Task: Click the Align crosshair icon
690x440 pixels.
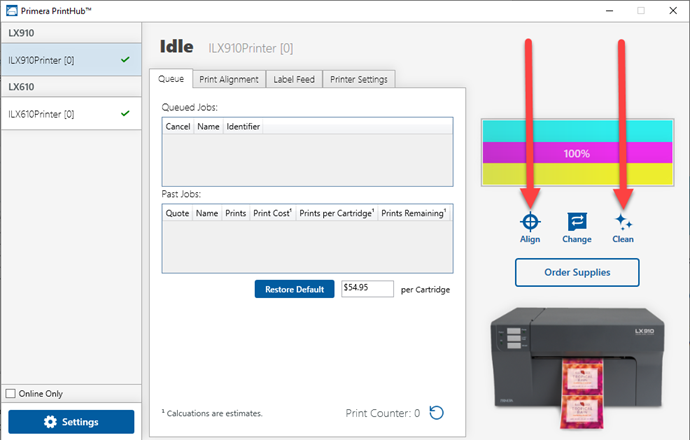Action: click(530, 222)
